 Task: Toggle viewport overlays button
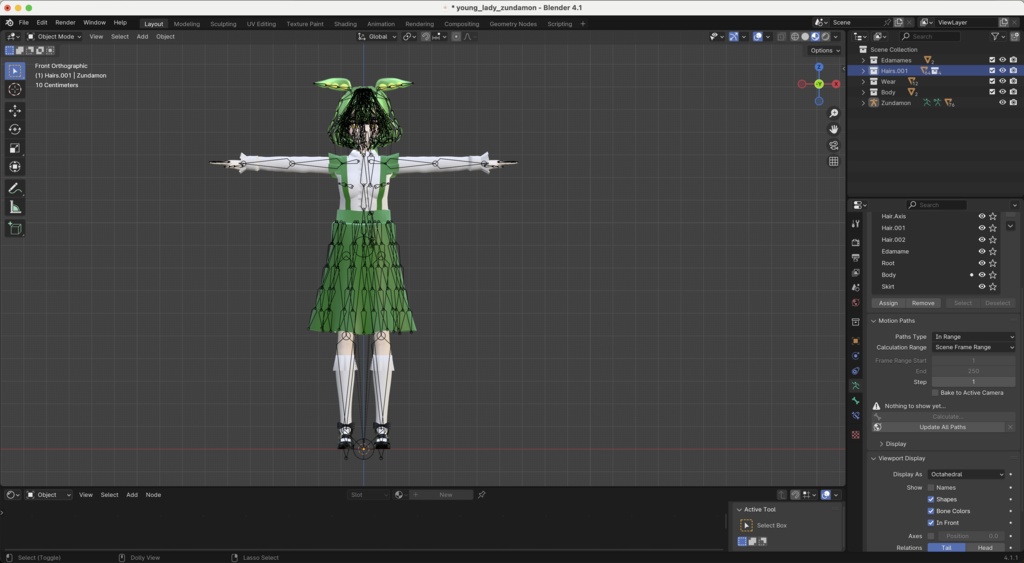758,37
